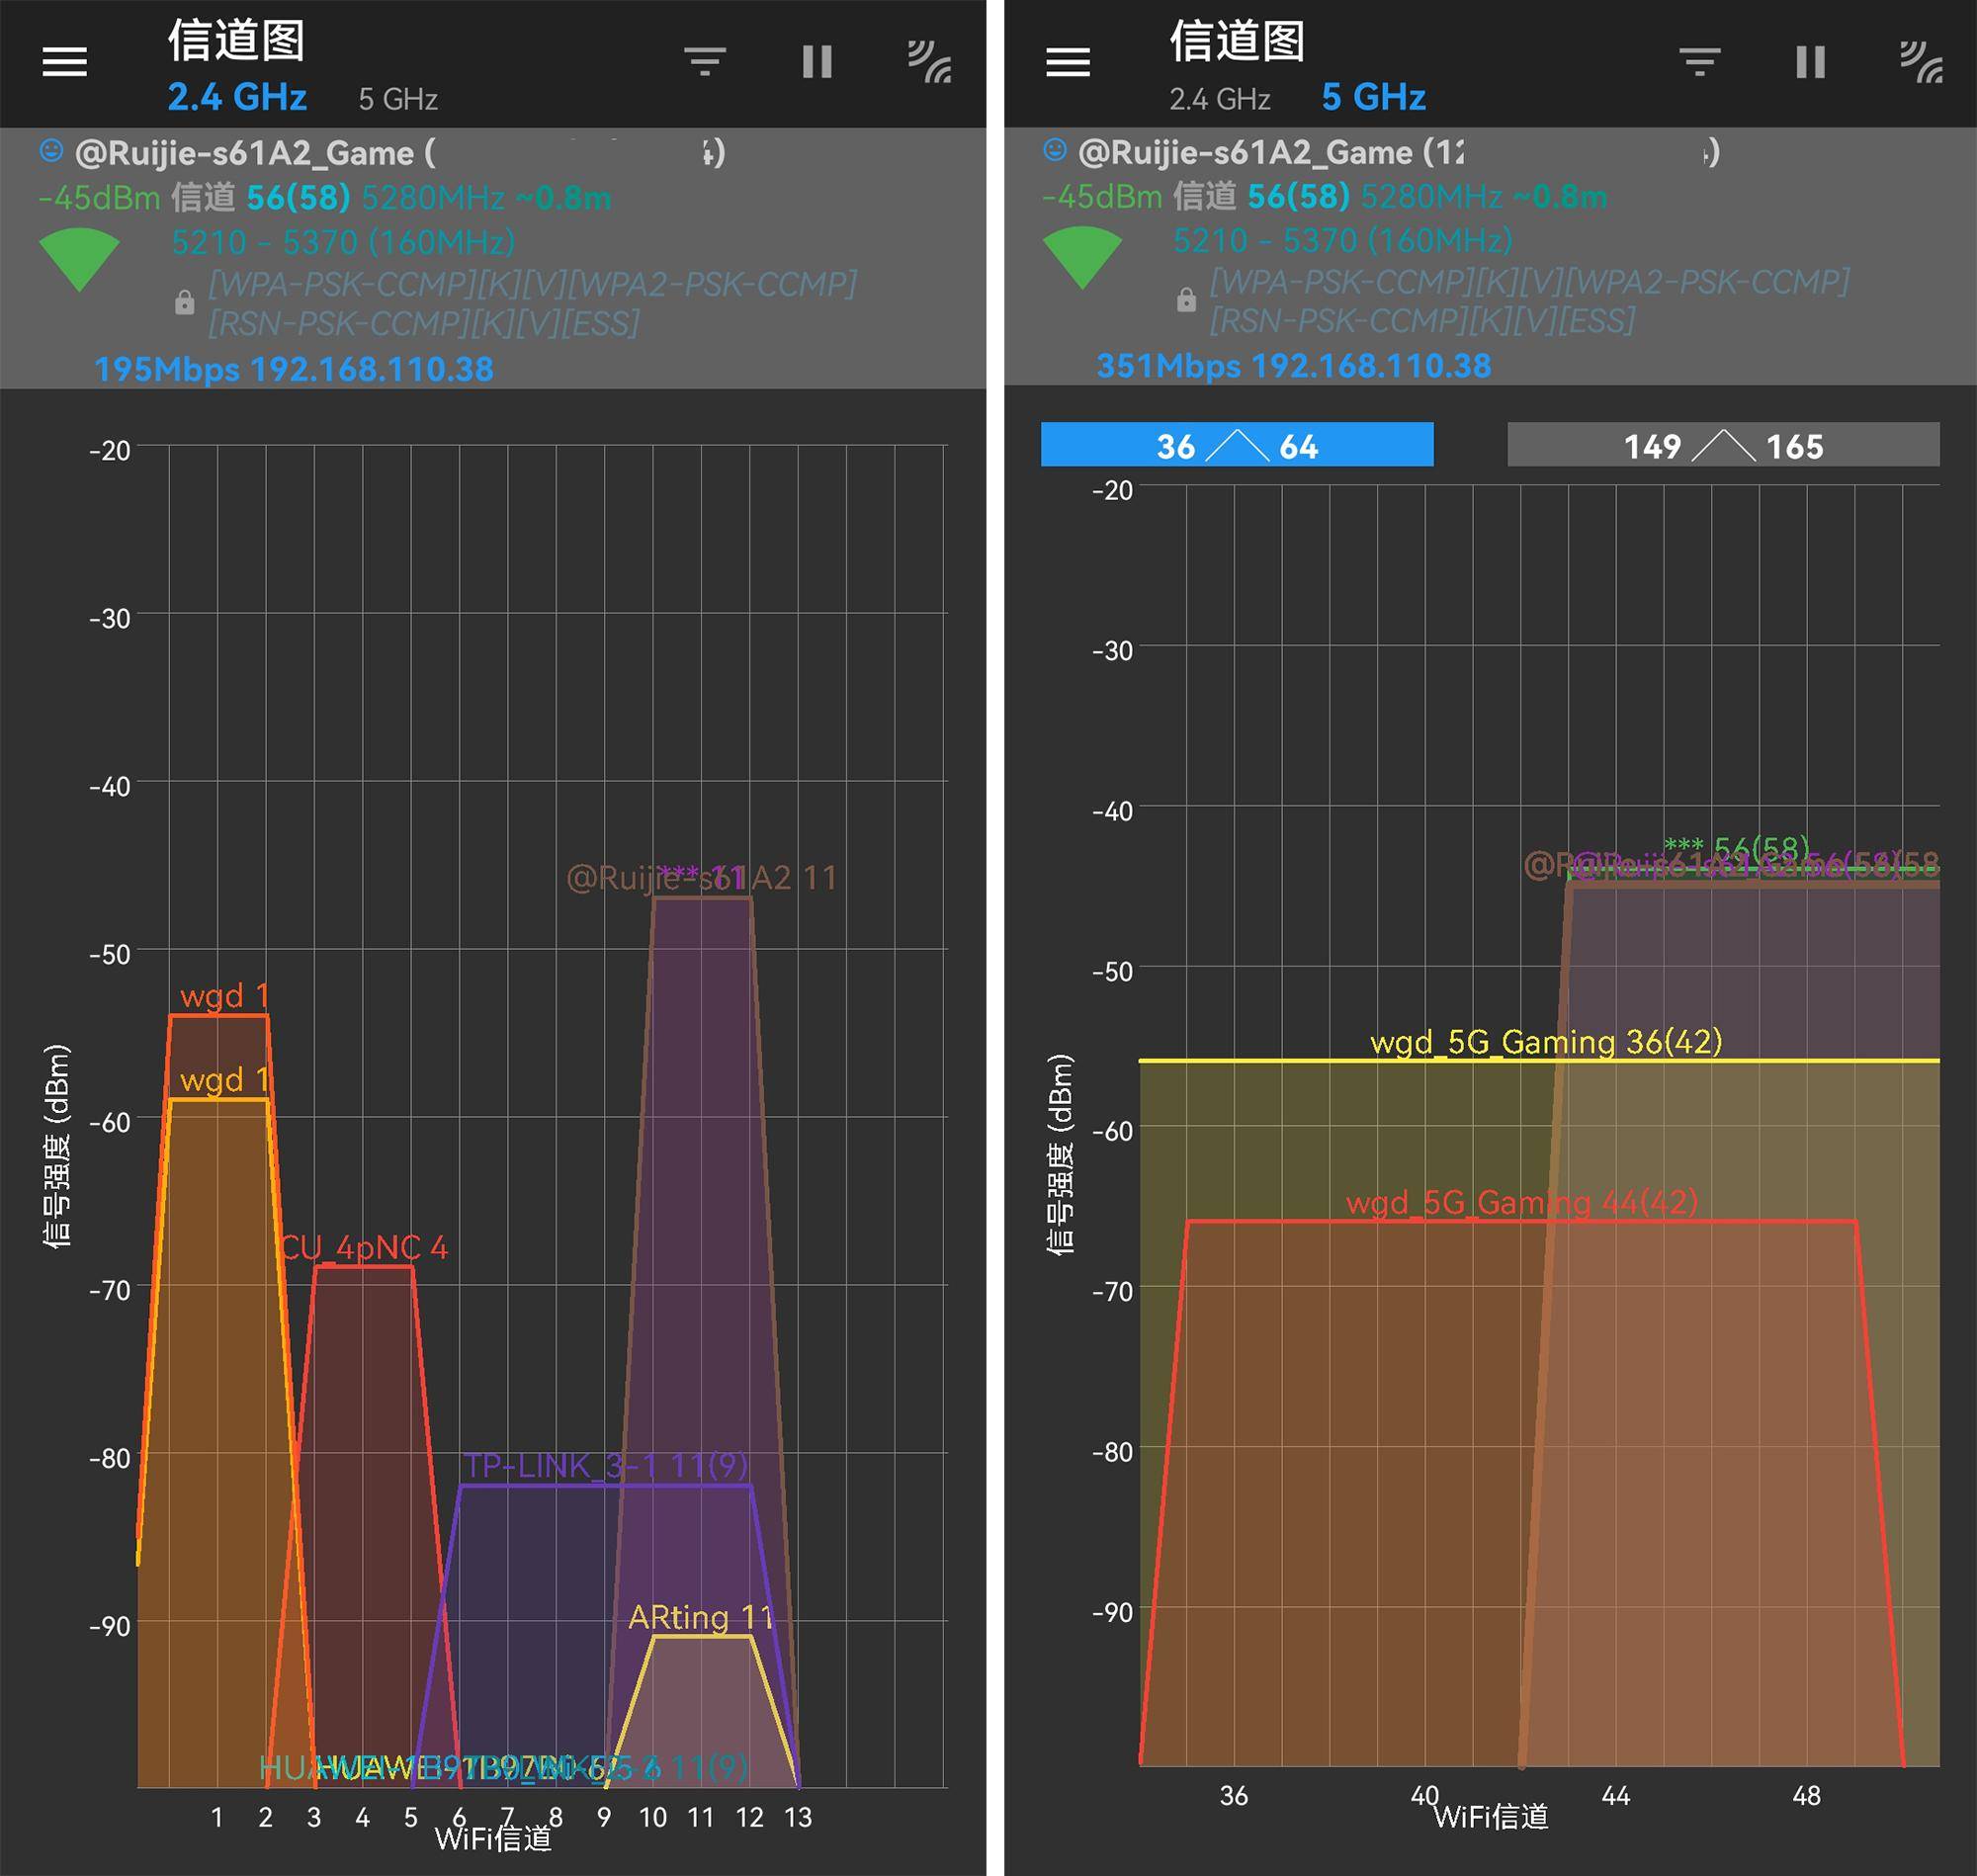Open the hamburger menu in the right panel
This screenshot has height=1876, width=1977.
coord(1068,62)
